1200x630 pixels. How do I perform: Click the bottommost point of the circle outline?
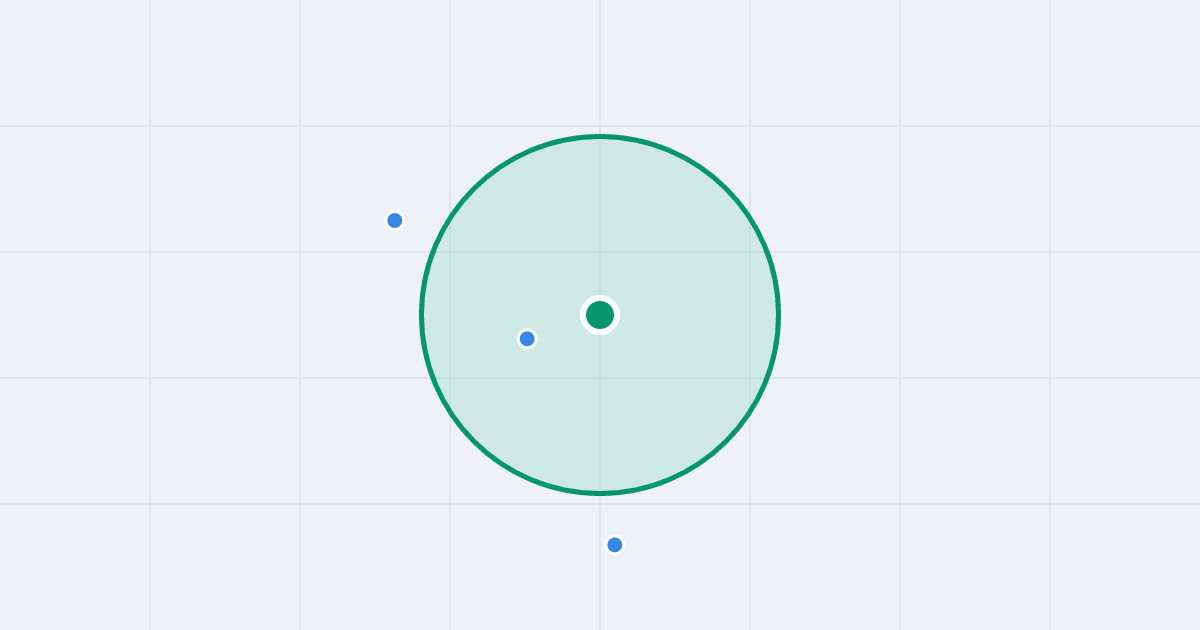tap(600, 493)
